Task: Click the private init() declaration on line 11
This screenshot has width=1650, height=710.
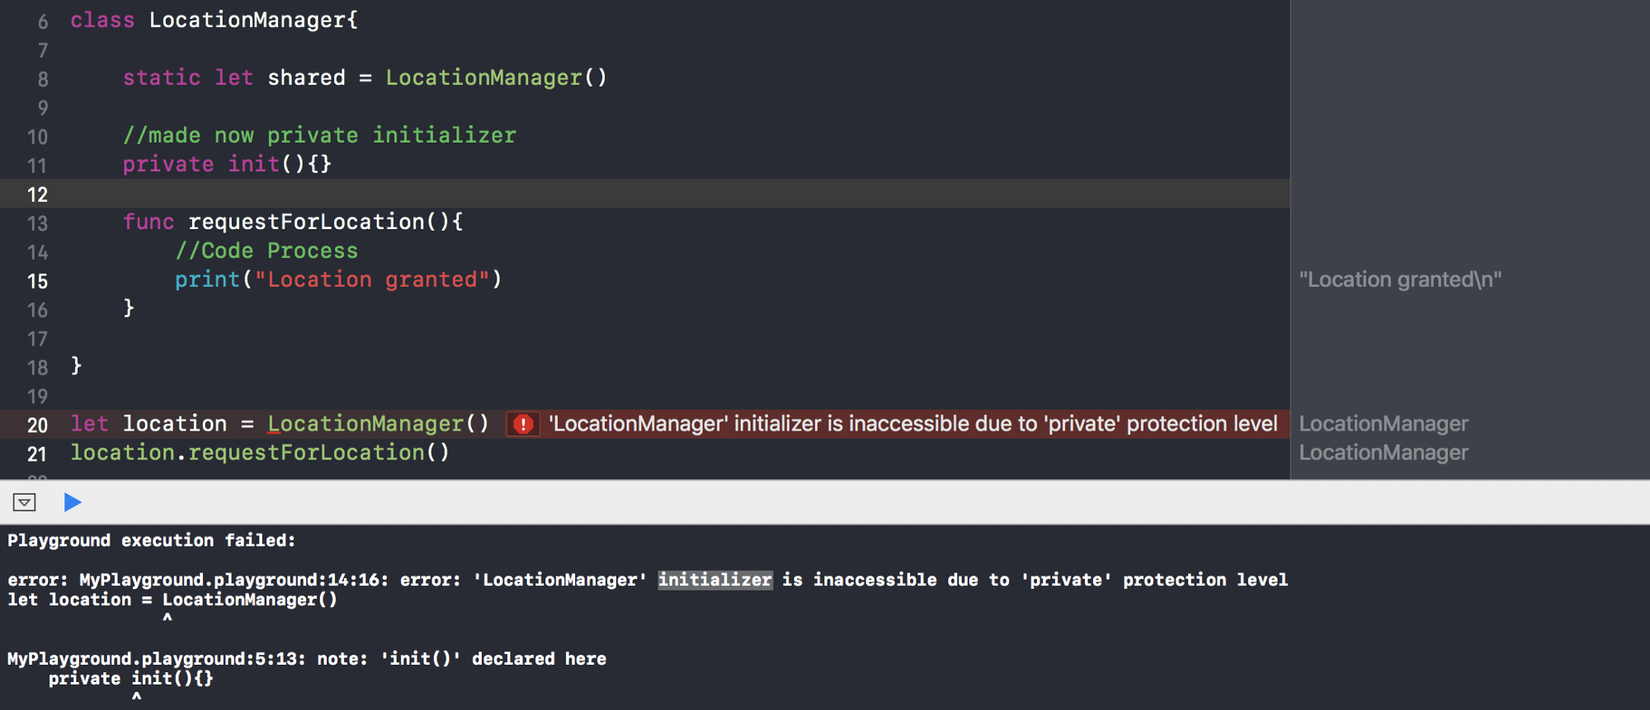Action: (227, 164)
